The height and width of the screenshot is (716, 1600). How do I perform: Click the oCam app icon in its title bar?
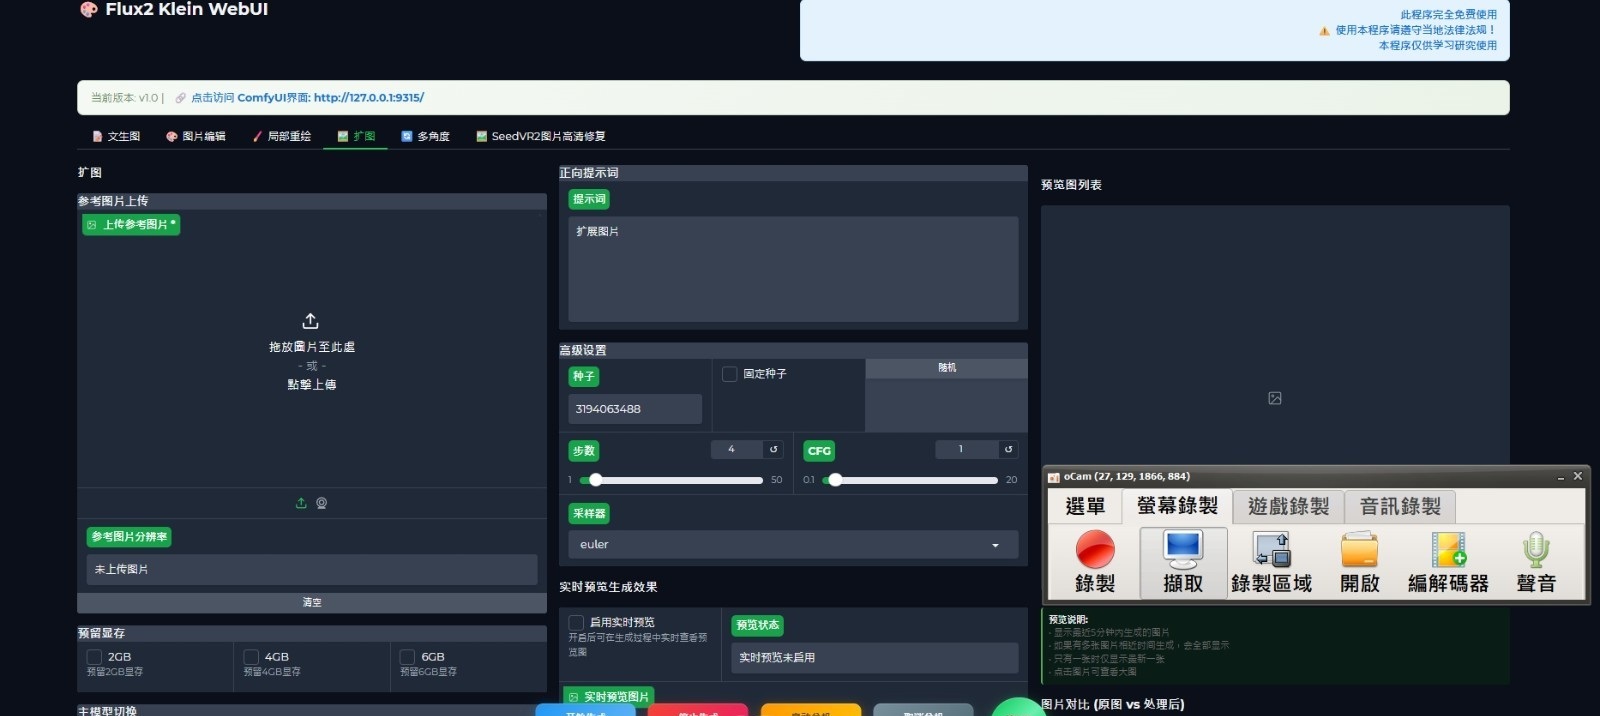pyautogui.click(x=1053, y=477)
